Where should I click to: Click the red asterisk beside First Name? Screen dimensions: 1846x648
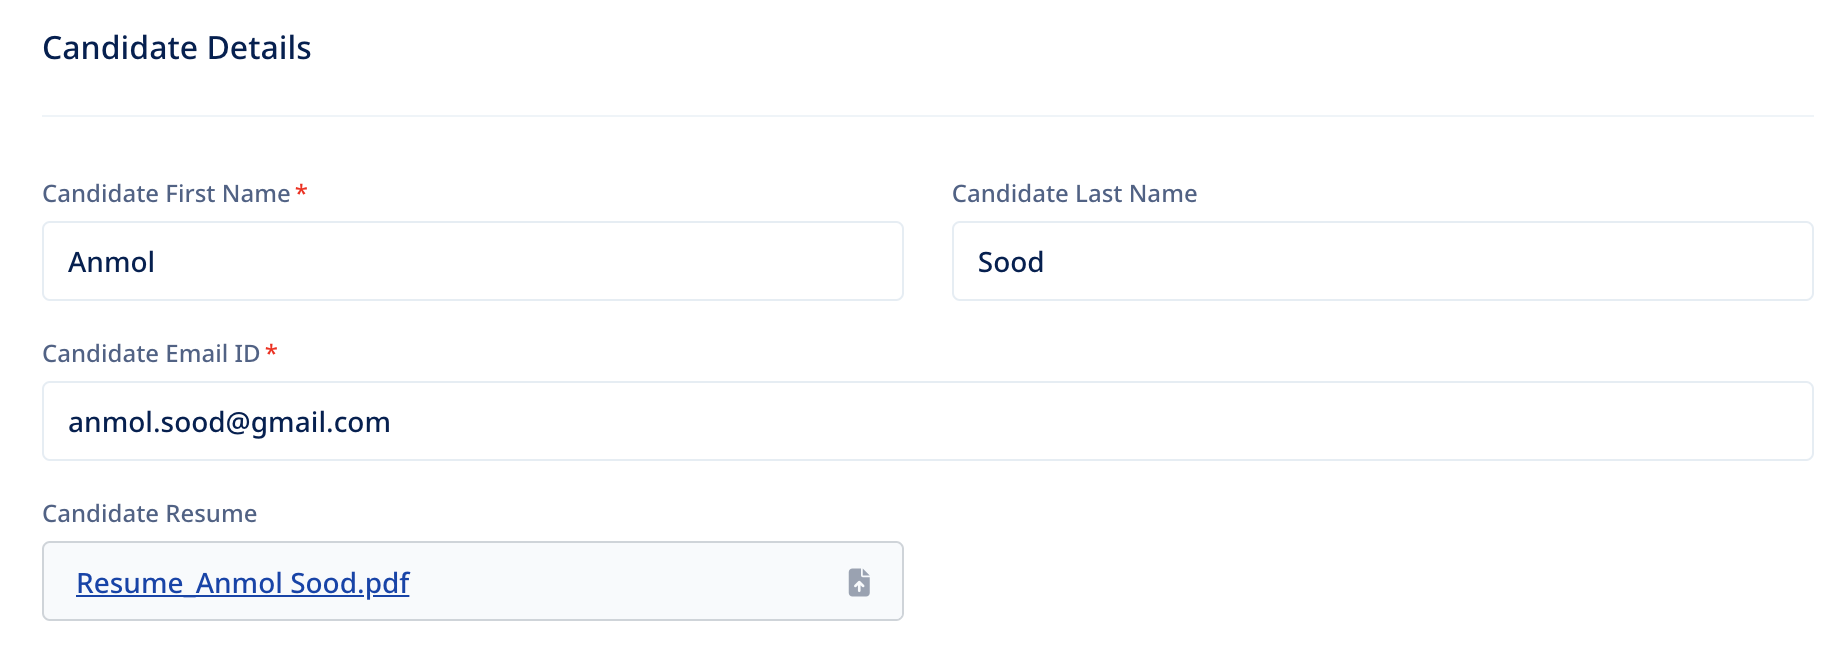(301, 191)
